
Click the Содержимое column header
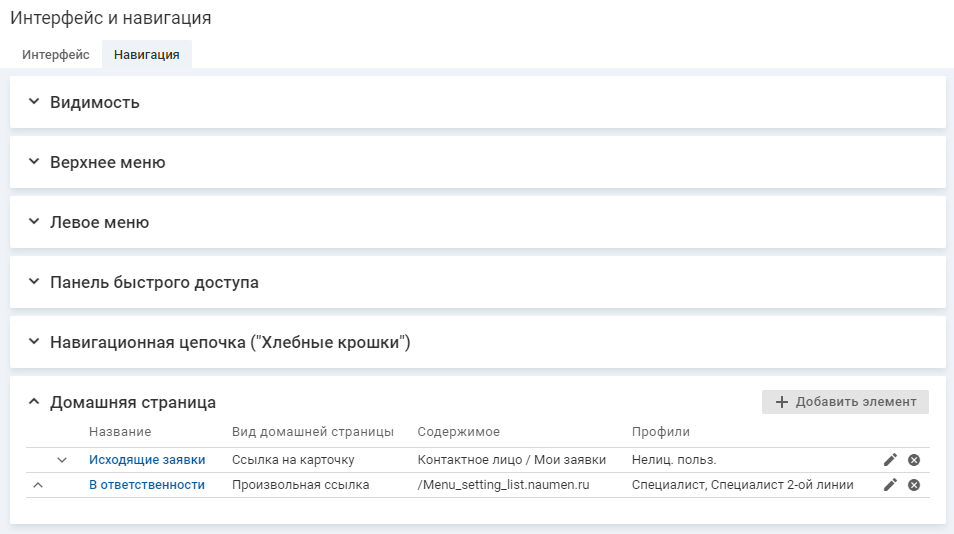pos(458,432)
